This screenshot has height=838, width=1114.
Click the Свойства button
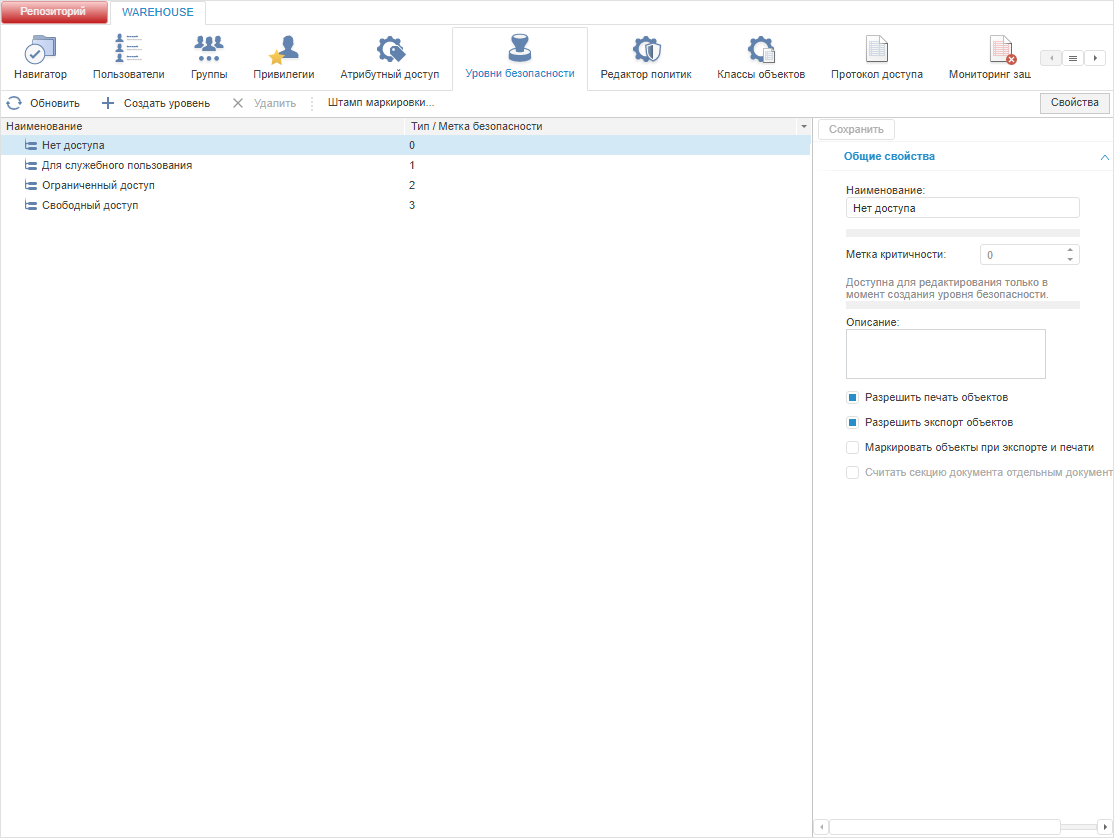tap(1074, 103)
